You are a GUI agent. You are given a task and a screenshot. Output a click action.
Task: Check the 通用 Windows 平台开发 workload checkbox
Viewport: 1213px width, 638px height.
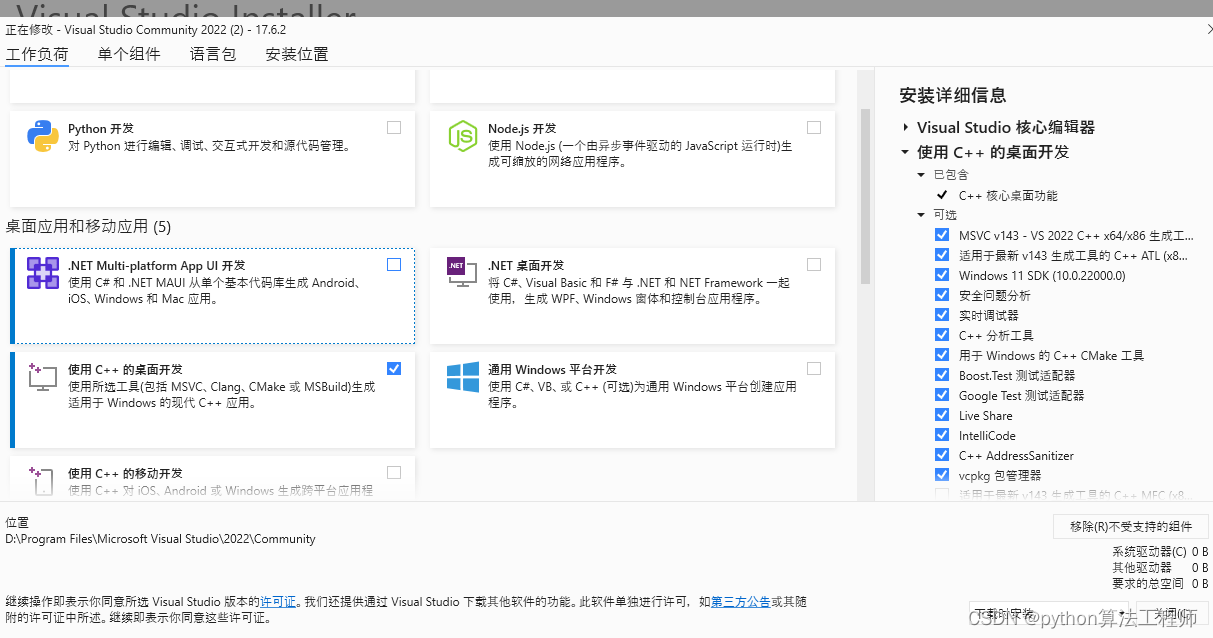click(x=814, y=368)
